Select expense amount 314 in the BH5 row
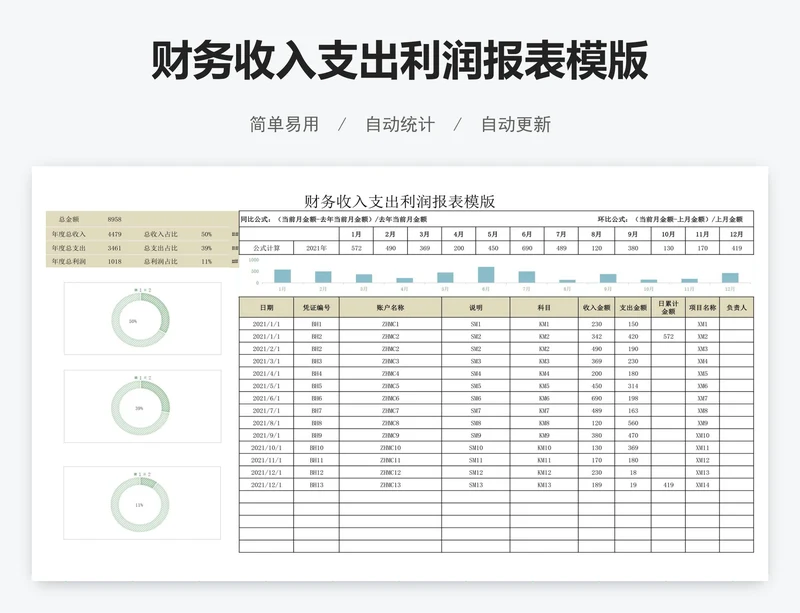Image resolution: width=800 pixels, height=613 pixels. point(633,386)
